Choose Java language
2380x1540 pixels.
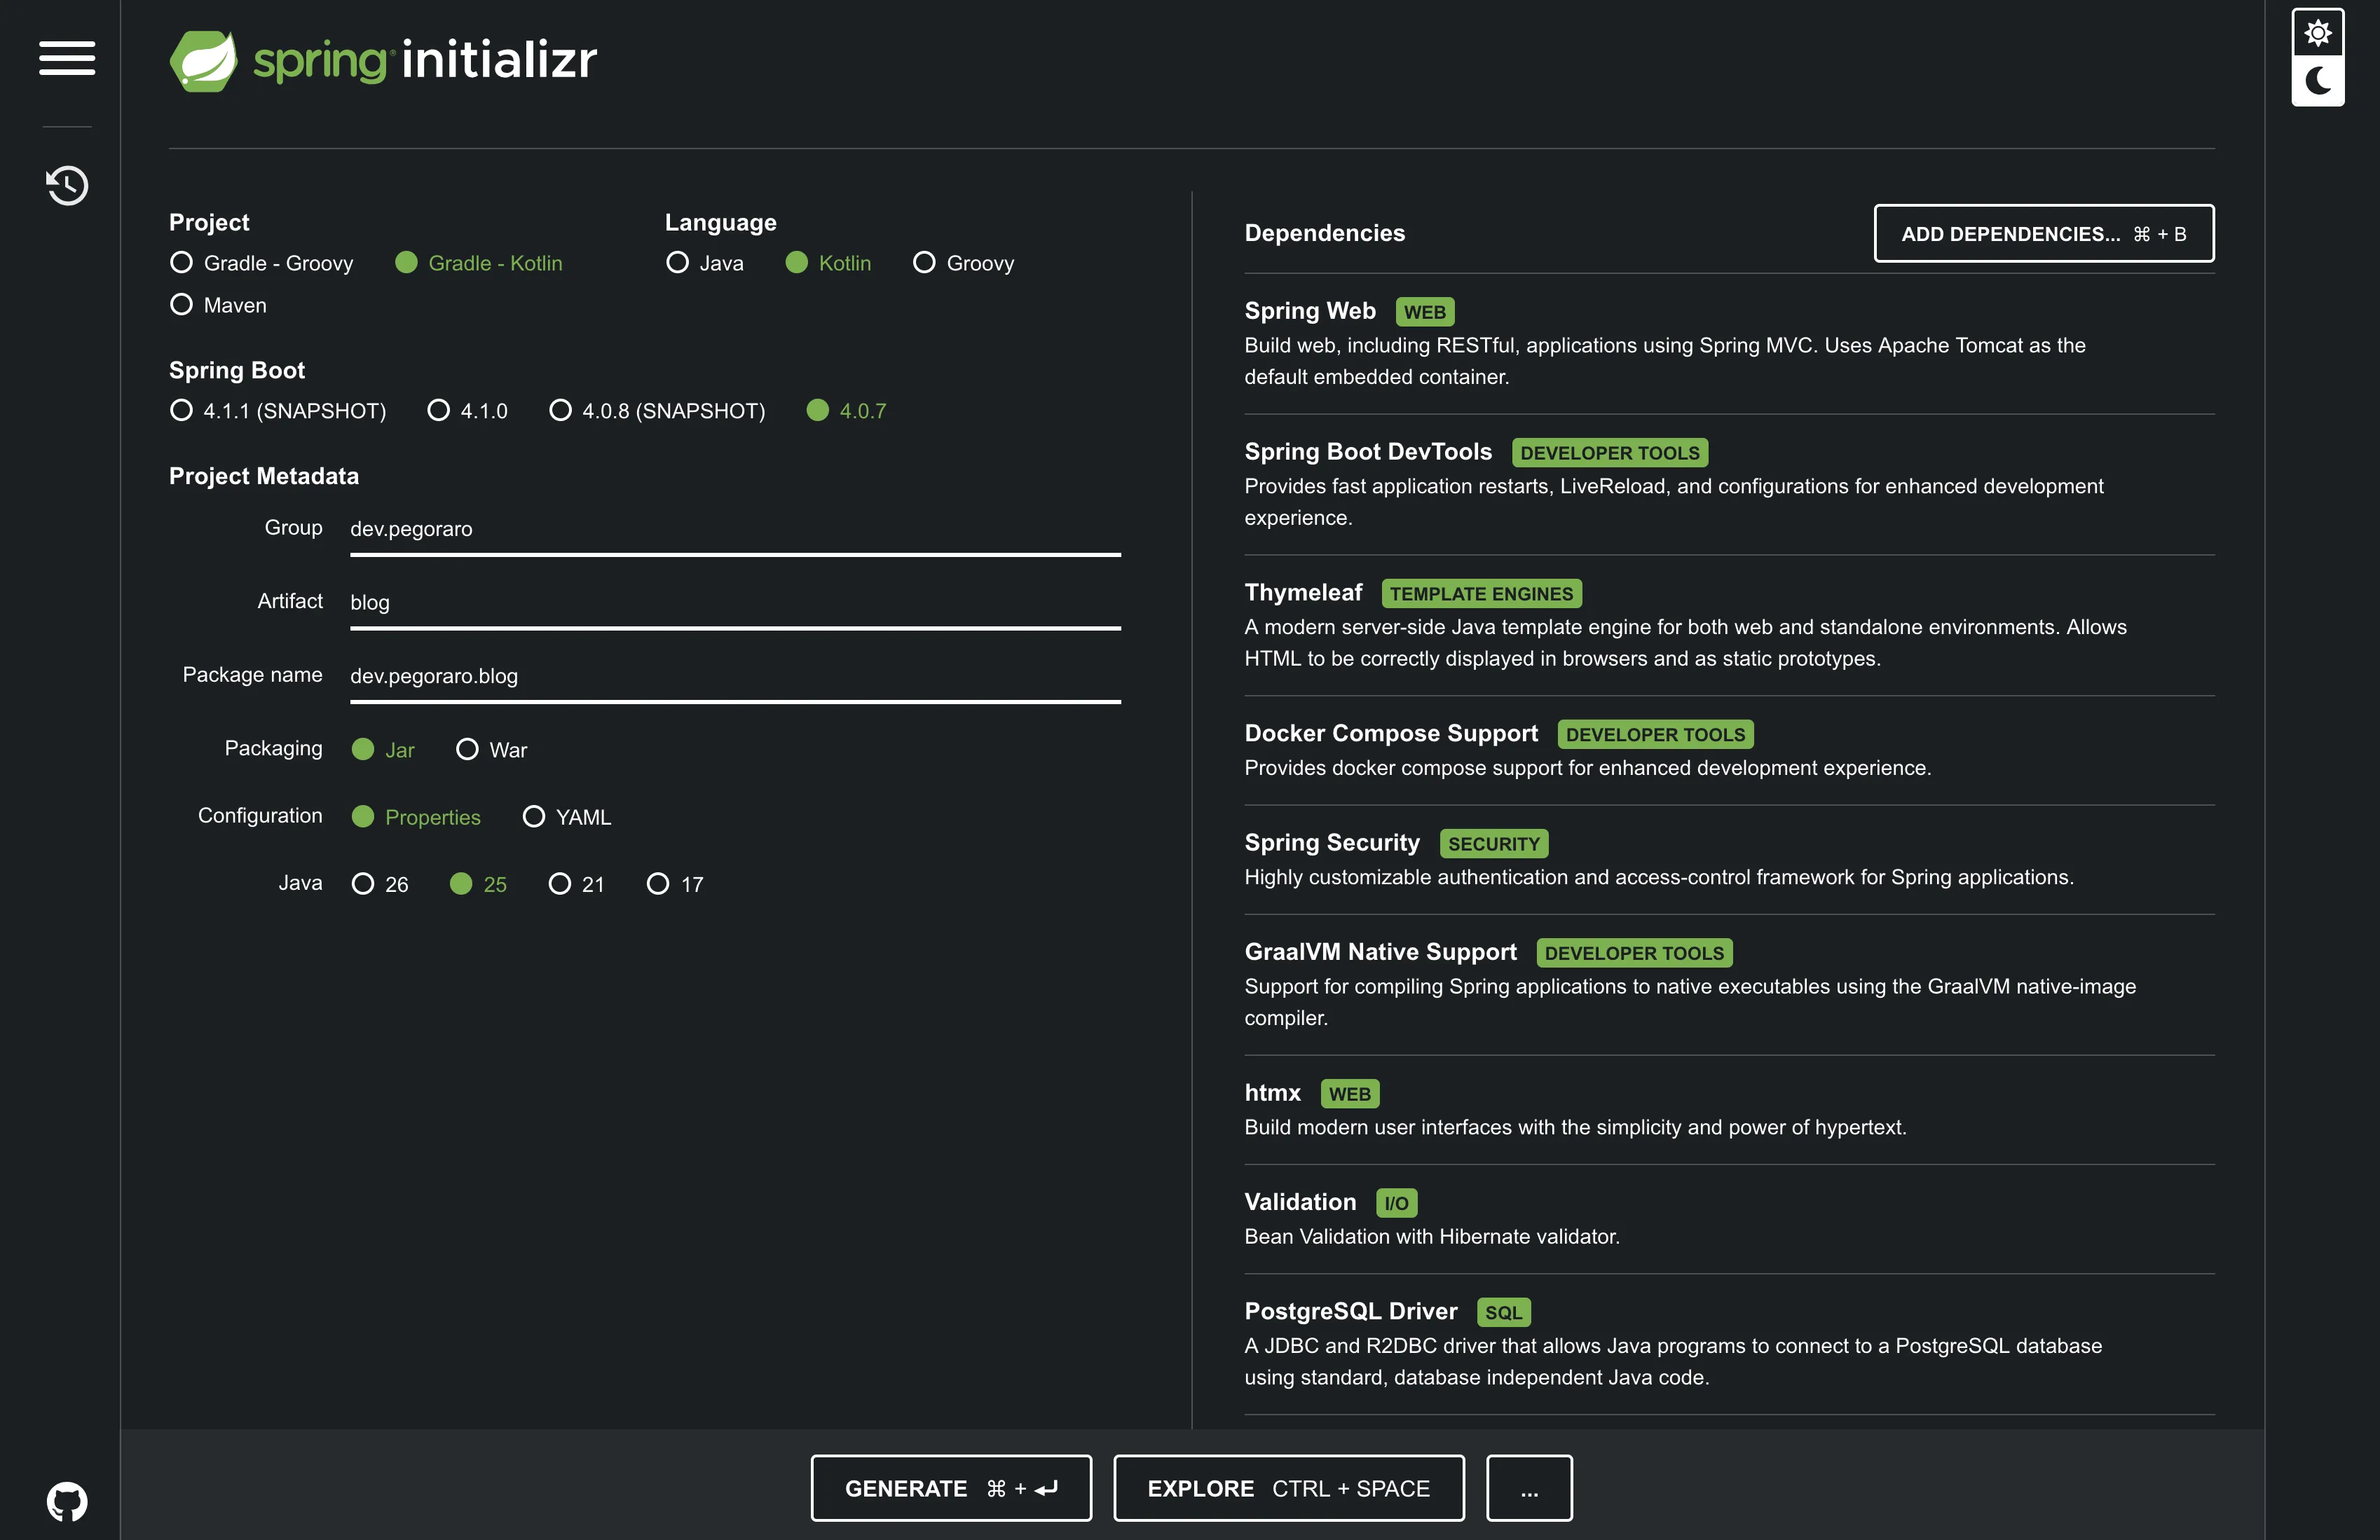[x=705, y=263]
